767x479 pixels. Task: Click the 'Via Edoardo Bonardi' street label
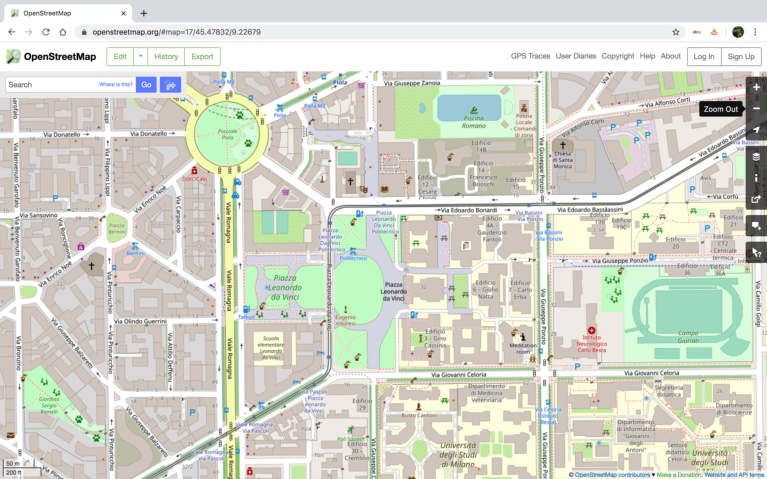468,210
